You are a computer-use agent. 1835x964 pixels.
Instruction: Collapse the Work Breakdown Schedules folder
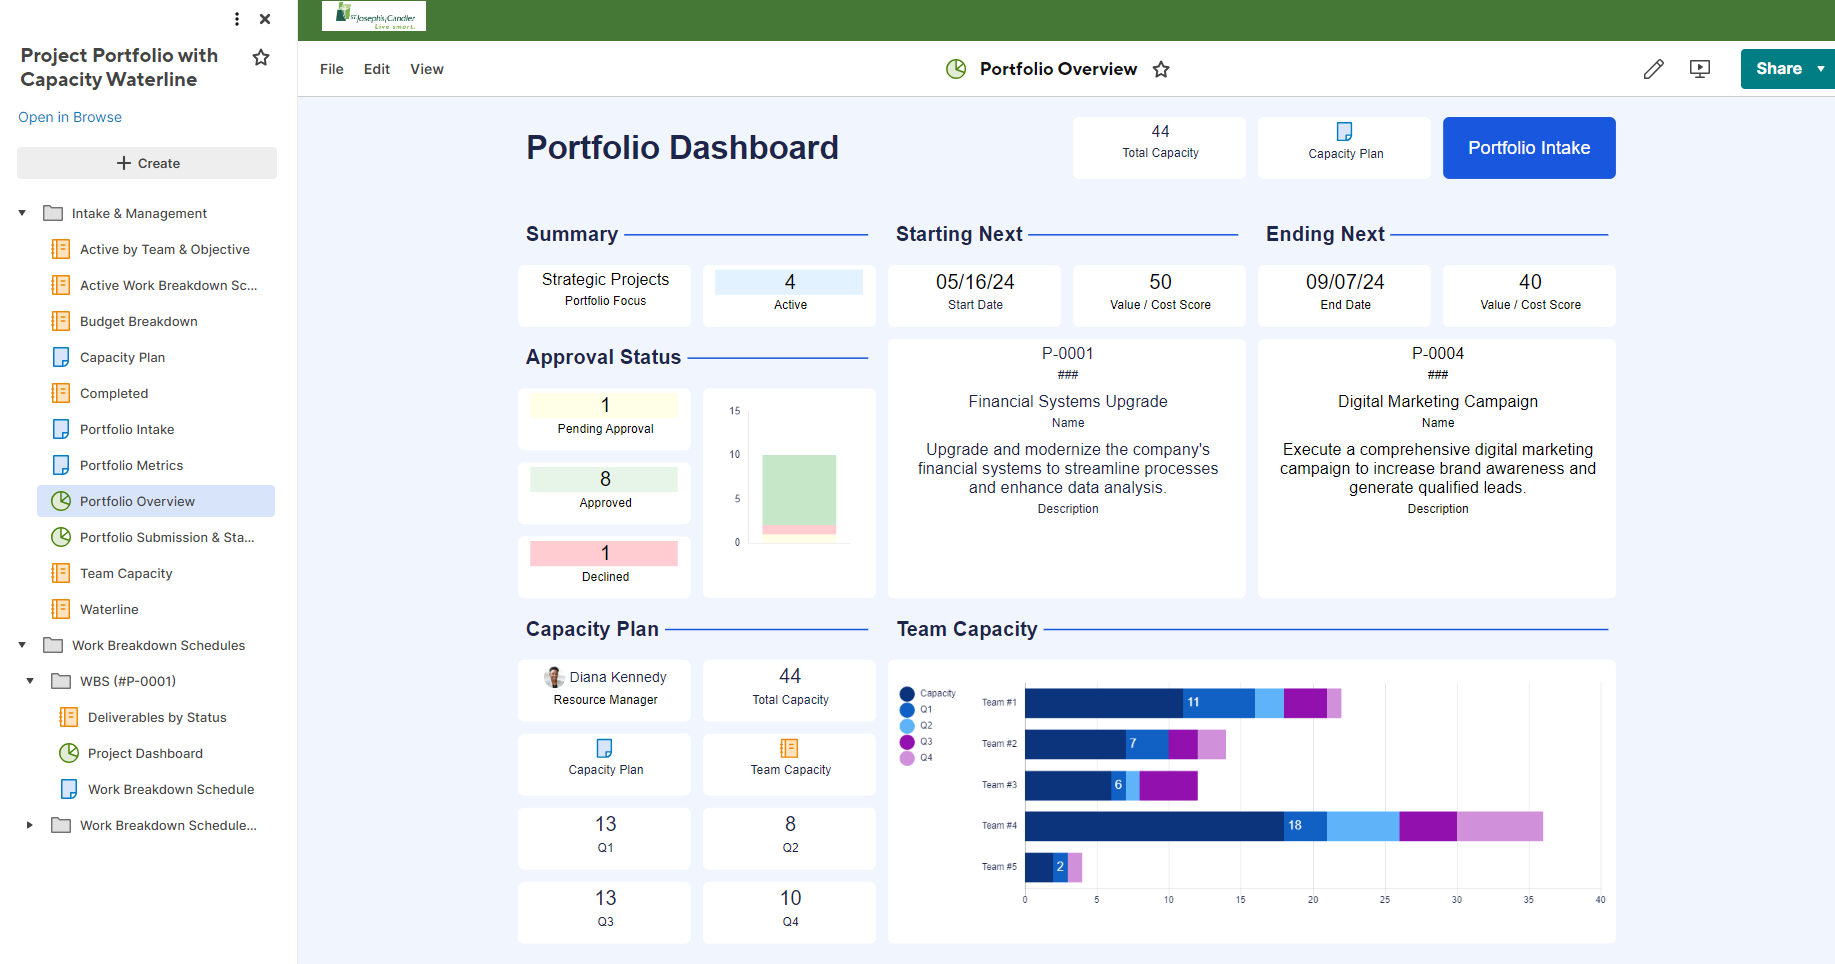pyautogui.click(x=22, y=645)
